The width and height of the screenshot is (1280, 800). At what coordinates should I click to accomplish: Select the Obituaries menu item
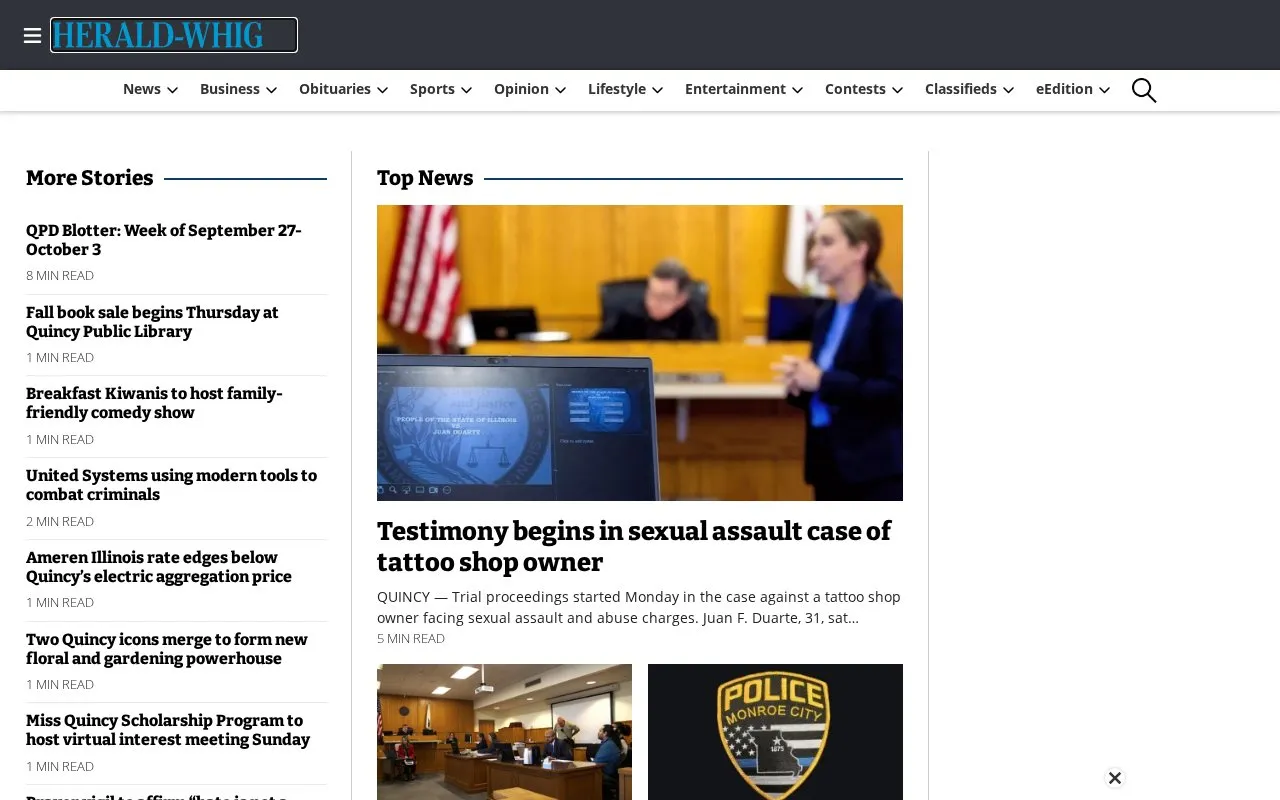(335, 89)
